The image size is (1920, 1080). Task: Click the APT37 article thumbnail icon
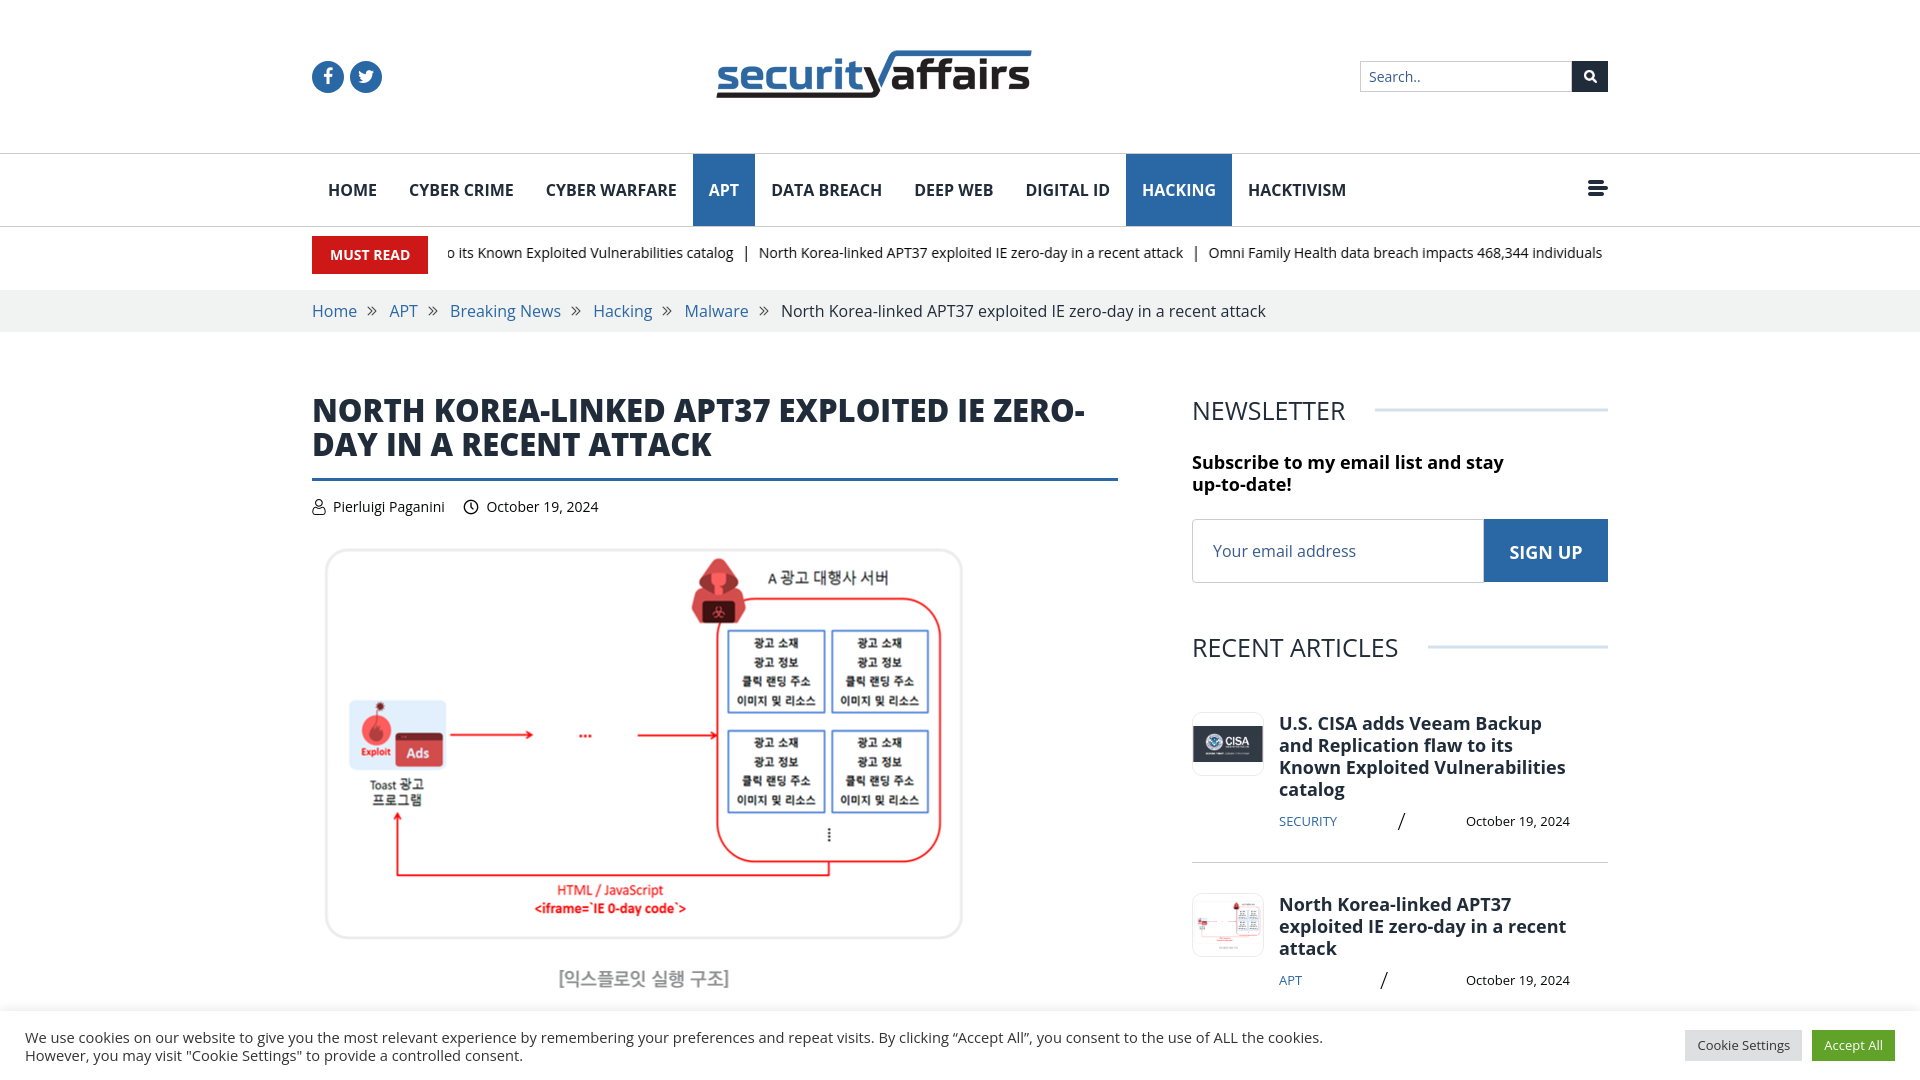pos(1228,923)
